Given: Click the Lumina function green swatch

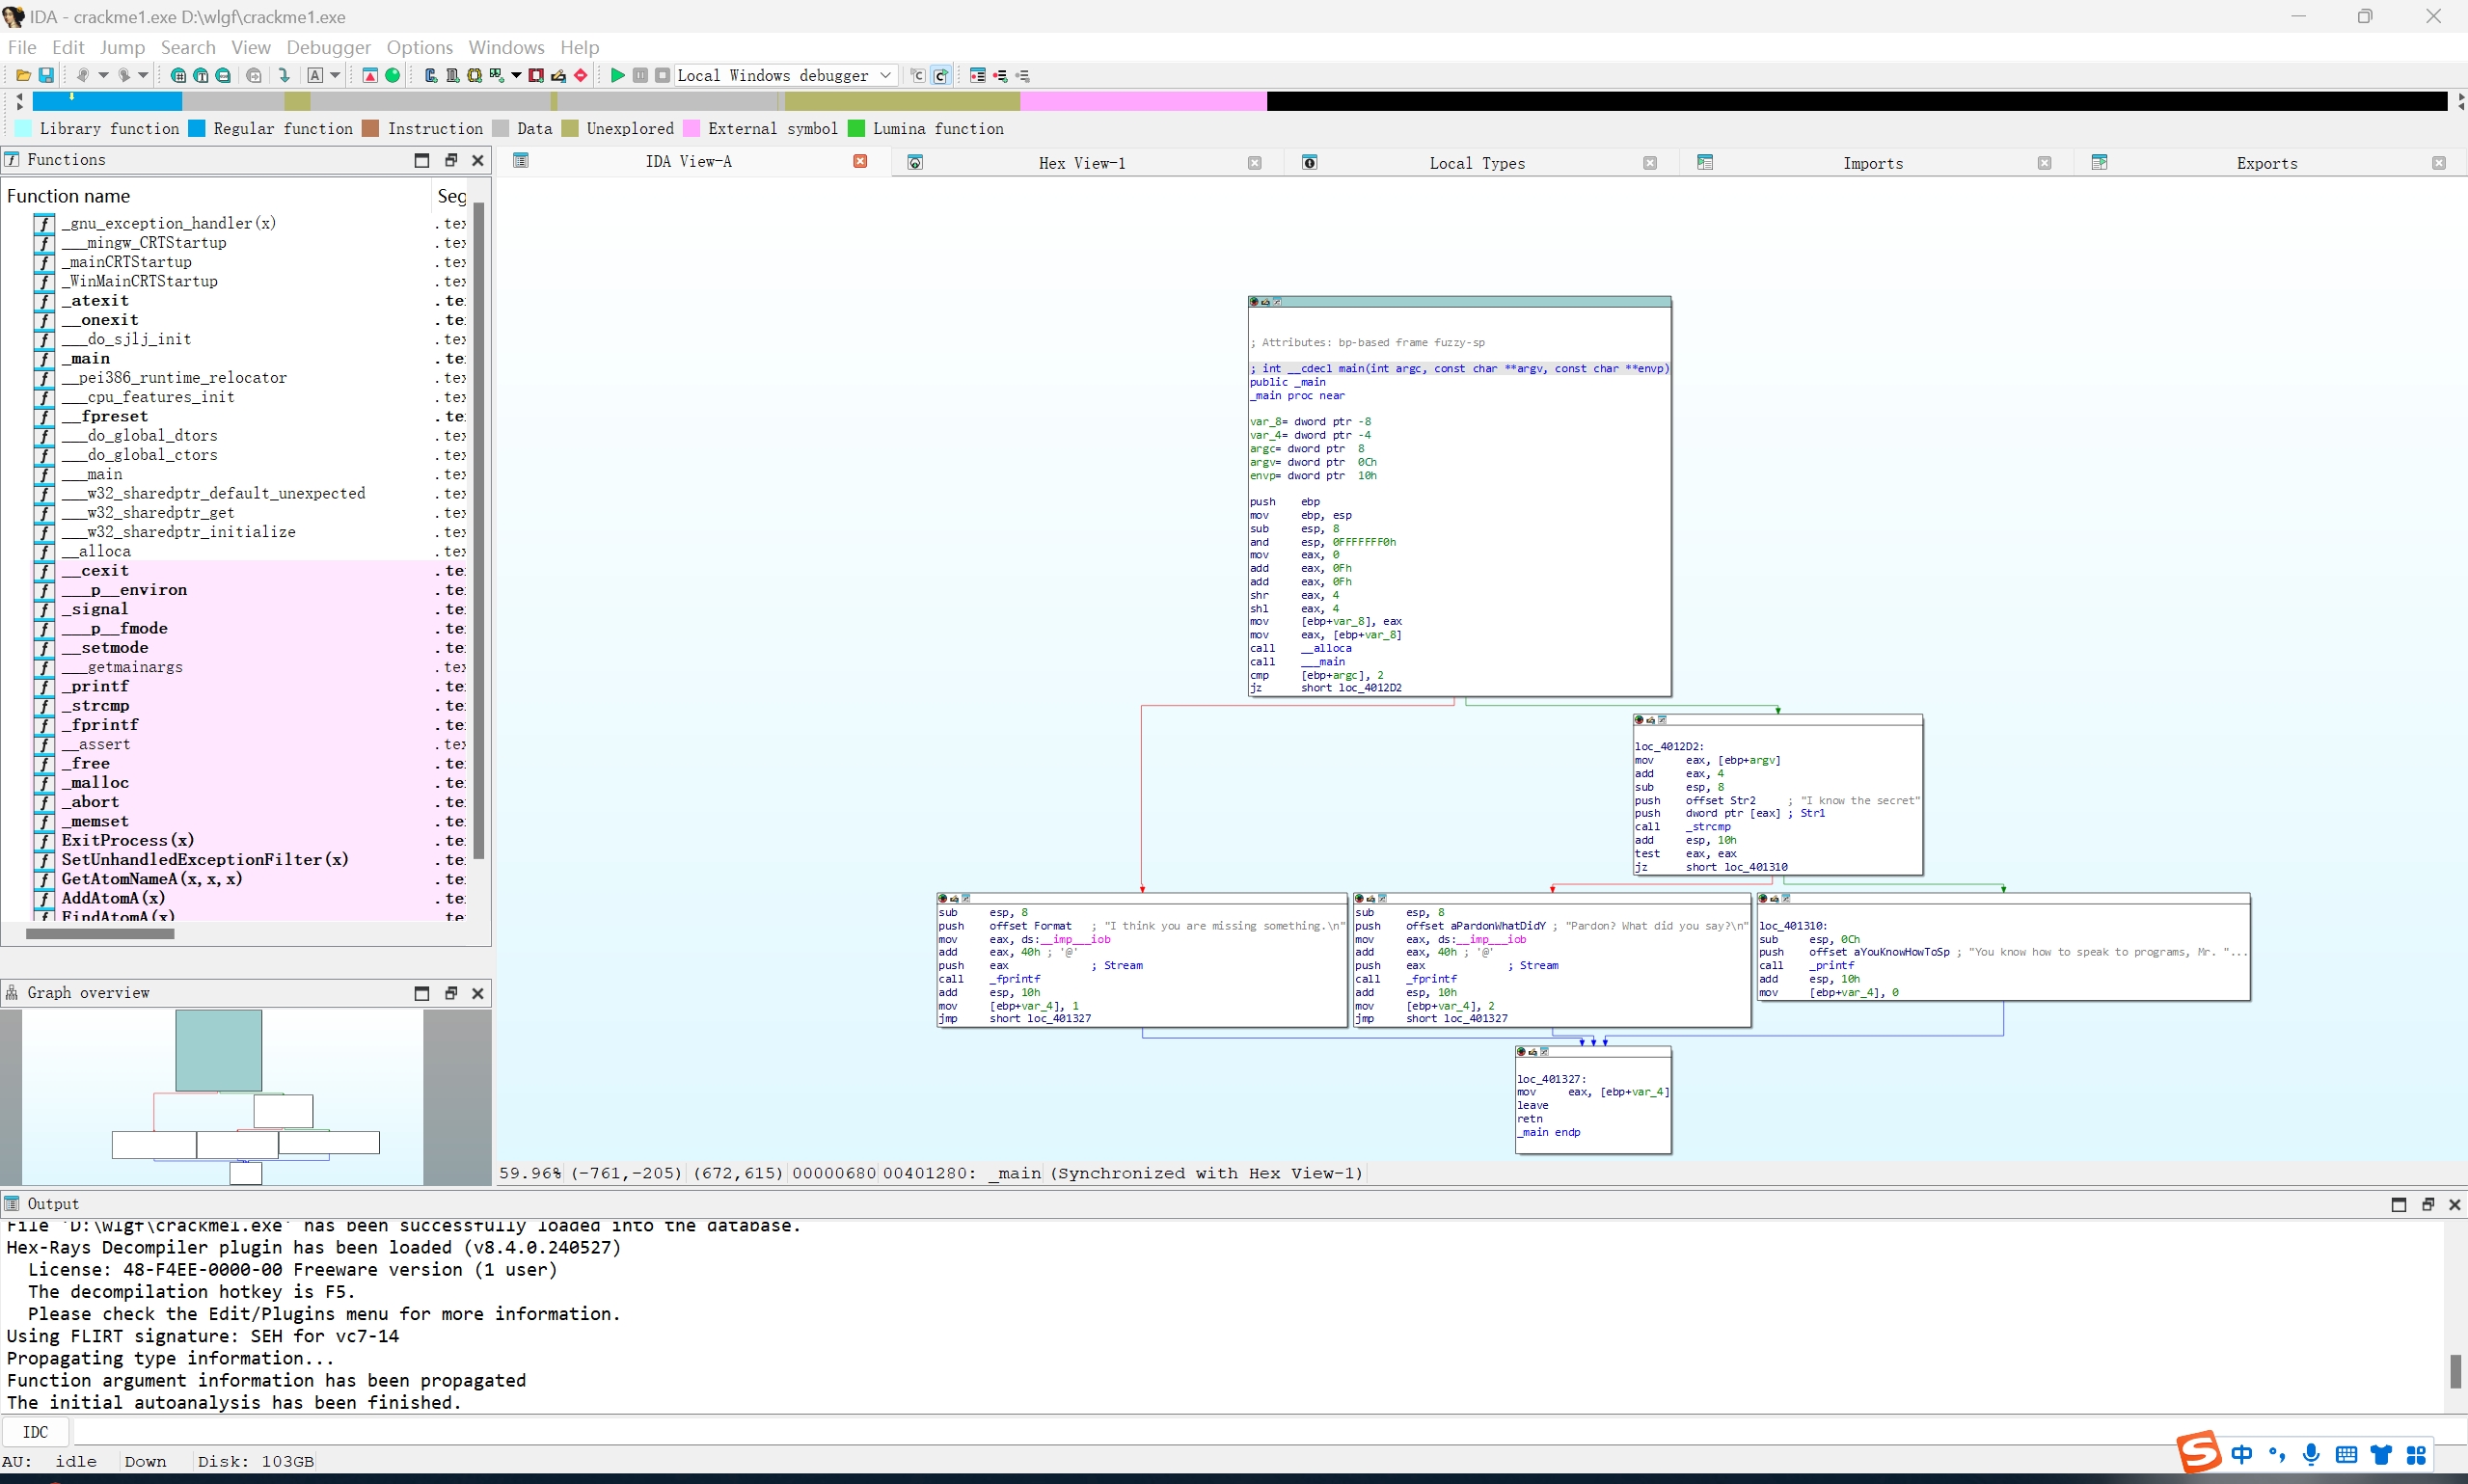Looking at the screenshot, I should point(856,128).
